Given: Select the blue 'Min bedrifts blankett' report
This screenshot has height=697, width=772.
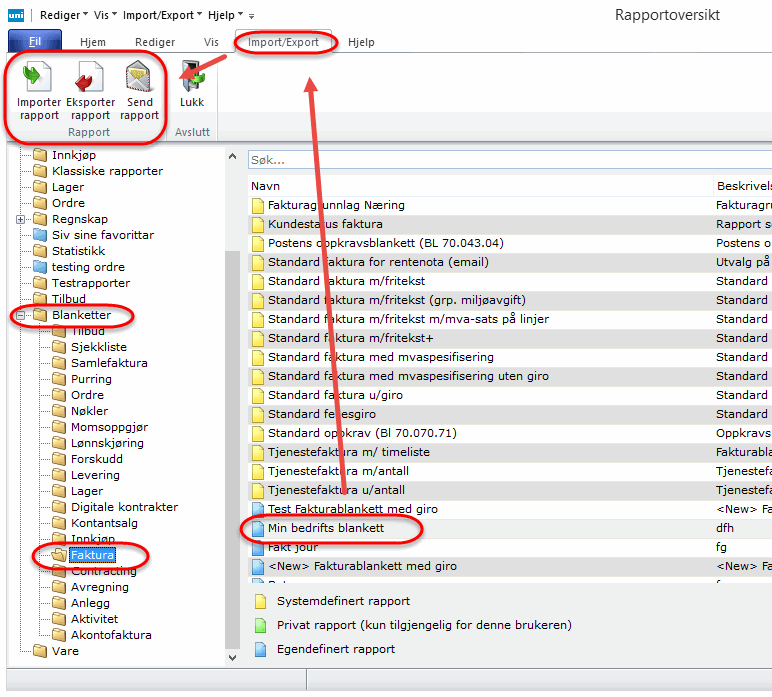Looking at the screenshot, I should point(325,528).
